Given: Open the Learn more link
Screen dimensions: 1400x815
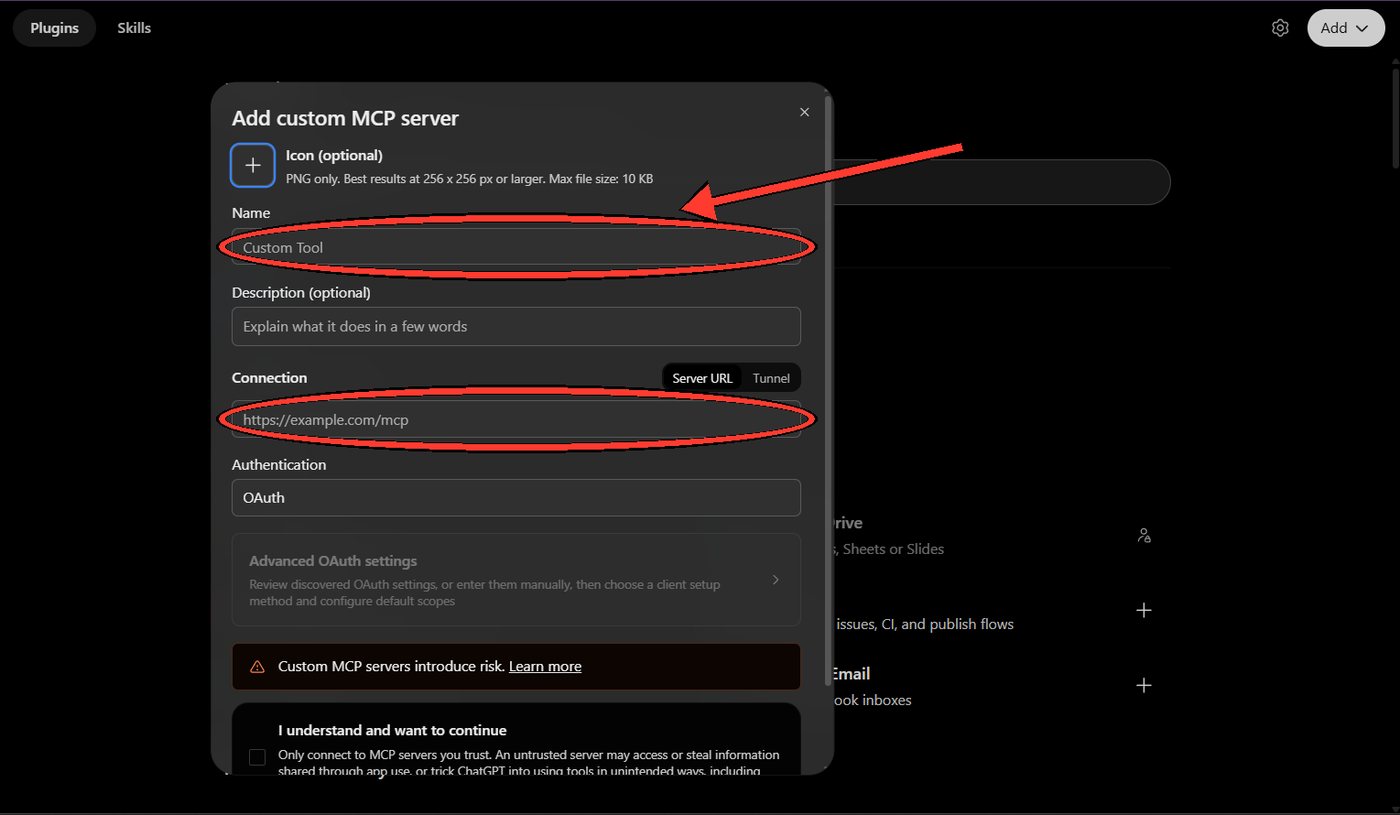Looking at the screenshot, I should click(x=545, y=666).
